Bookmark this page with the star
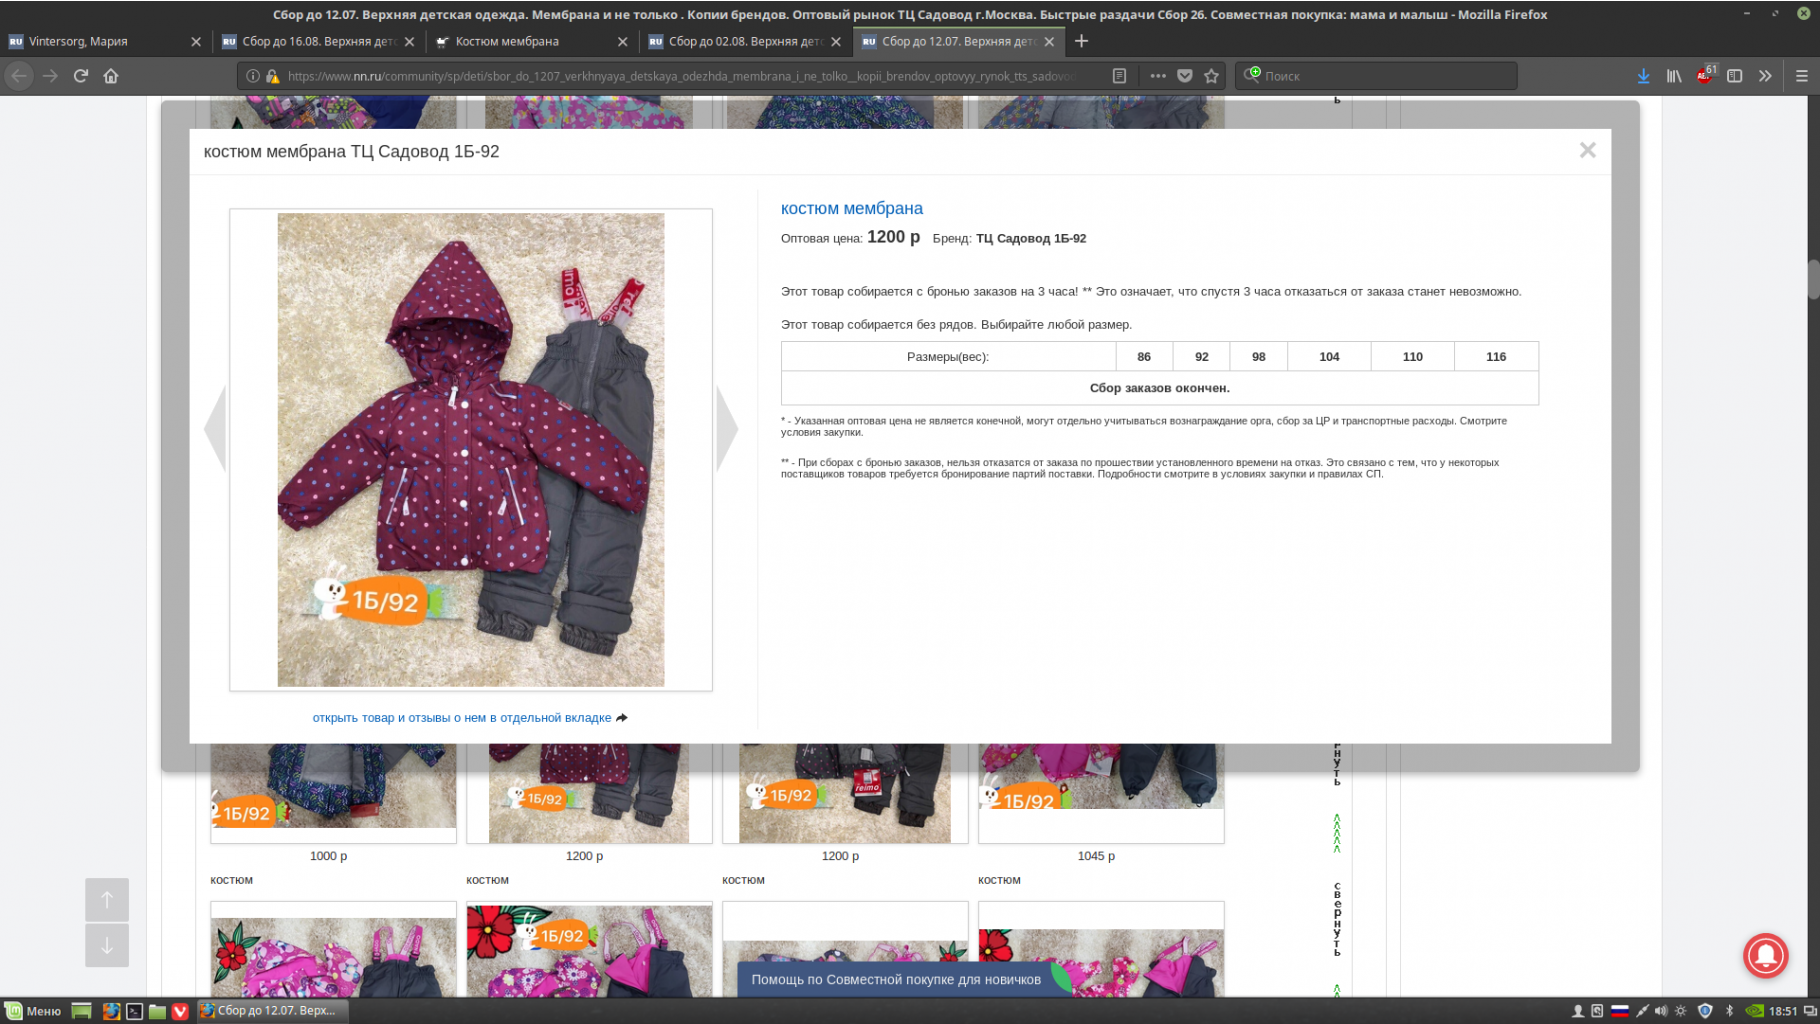This screenshot has width=1820, height=1024. click(x=1212, y=76)
